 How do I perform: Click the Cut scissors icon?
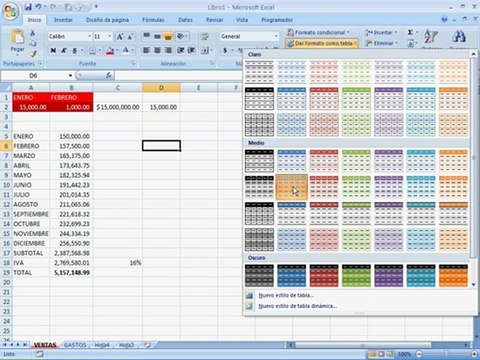click(x=33, y=33)
